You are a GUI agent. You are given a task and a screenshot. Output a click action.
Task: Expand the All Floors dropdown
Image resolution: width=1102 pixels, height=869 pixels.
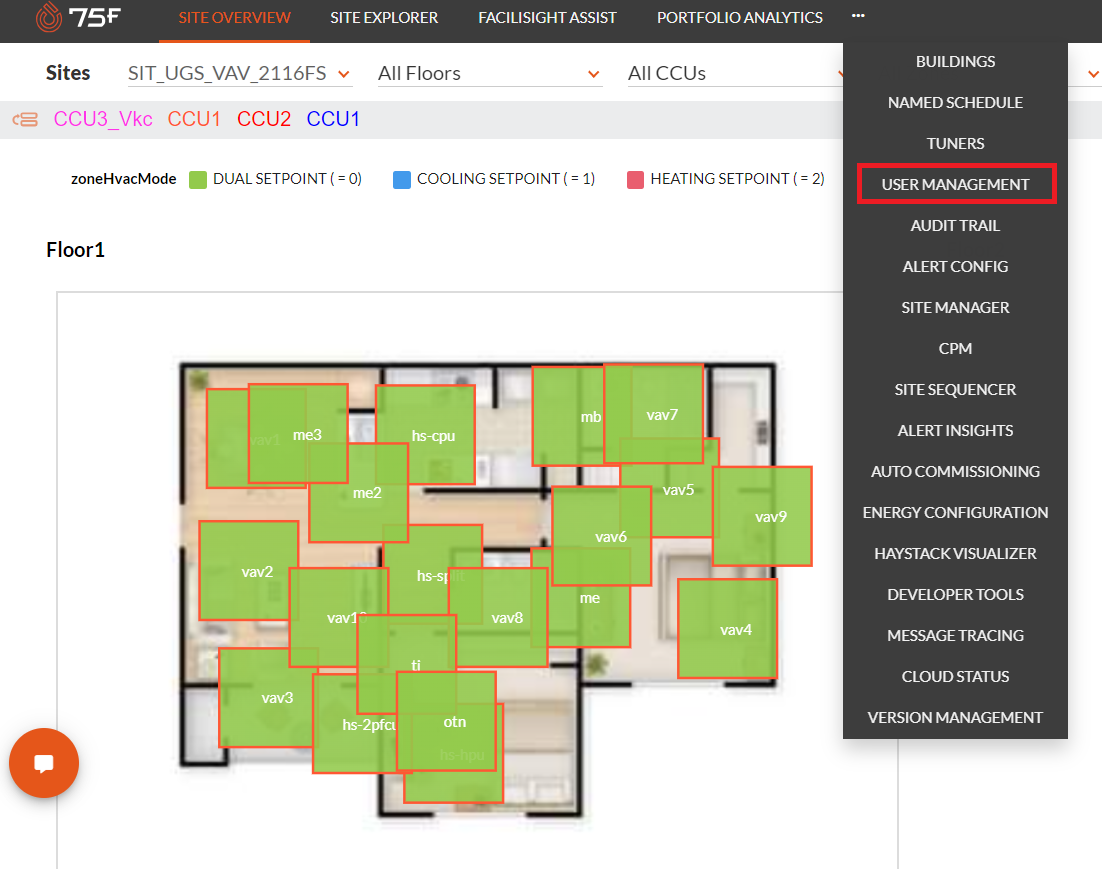click(489, 73)
